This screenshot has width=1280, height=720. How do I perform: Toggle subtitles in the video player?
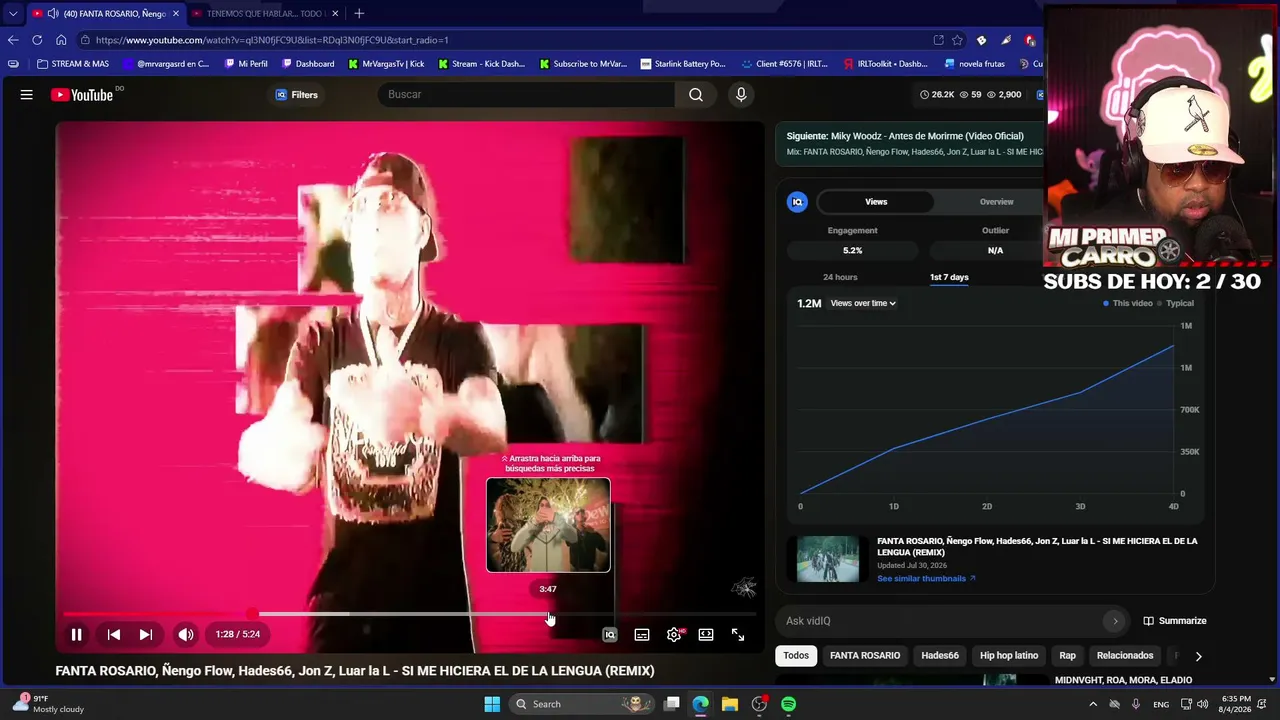coord(642,634)
